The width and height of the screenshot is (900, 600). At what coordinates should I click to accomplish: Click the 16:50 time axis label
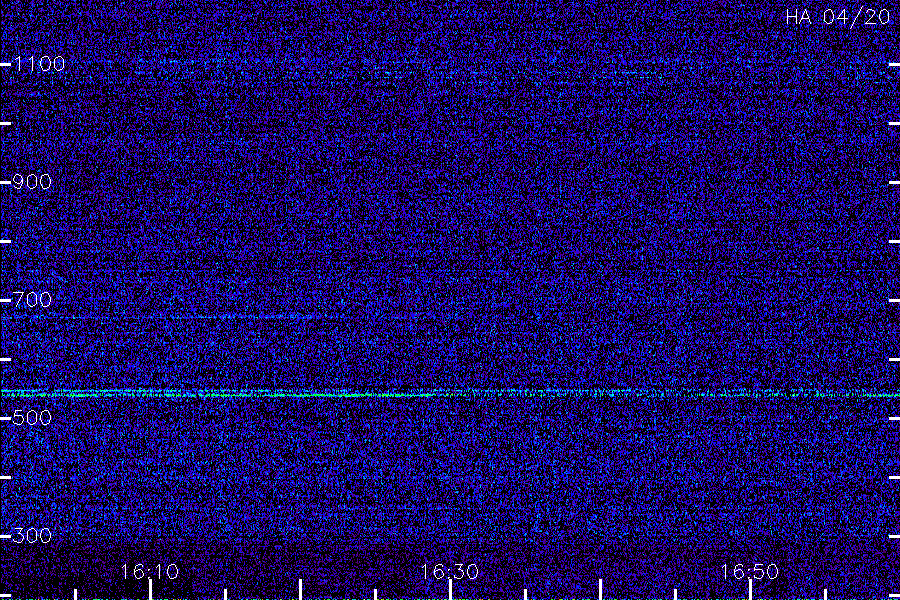(750, 572)
